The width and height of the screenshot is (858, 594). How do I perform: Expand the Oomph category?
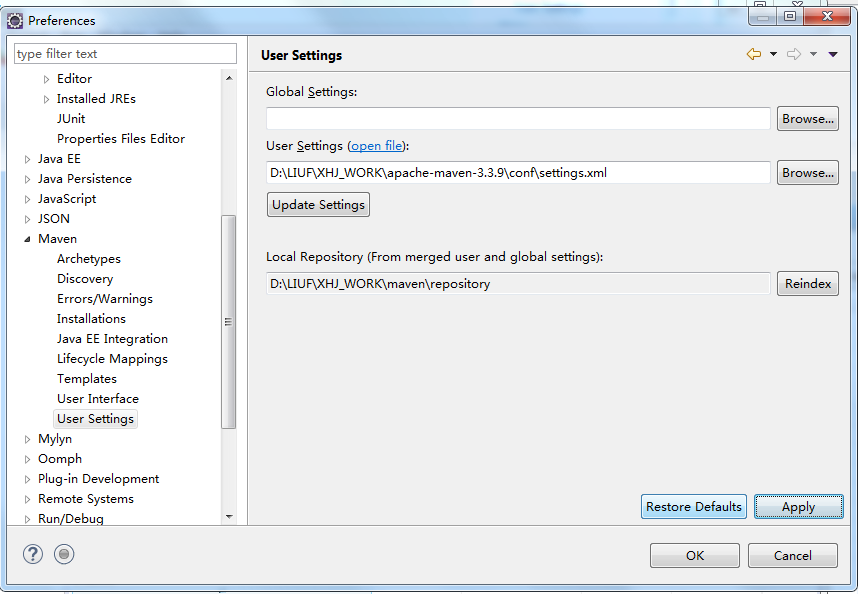(x=27, y=459)
